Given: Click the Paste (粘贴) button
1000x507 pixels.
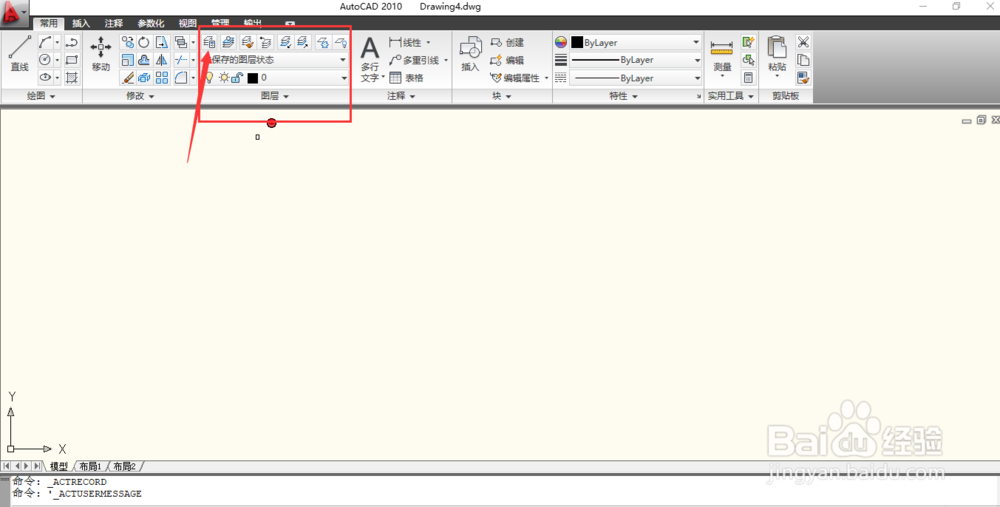Looking at the screenshot, I should click(777, 56).
